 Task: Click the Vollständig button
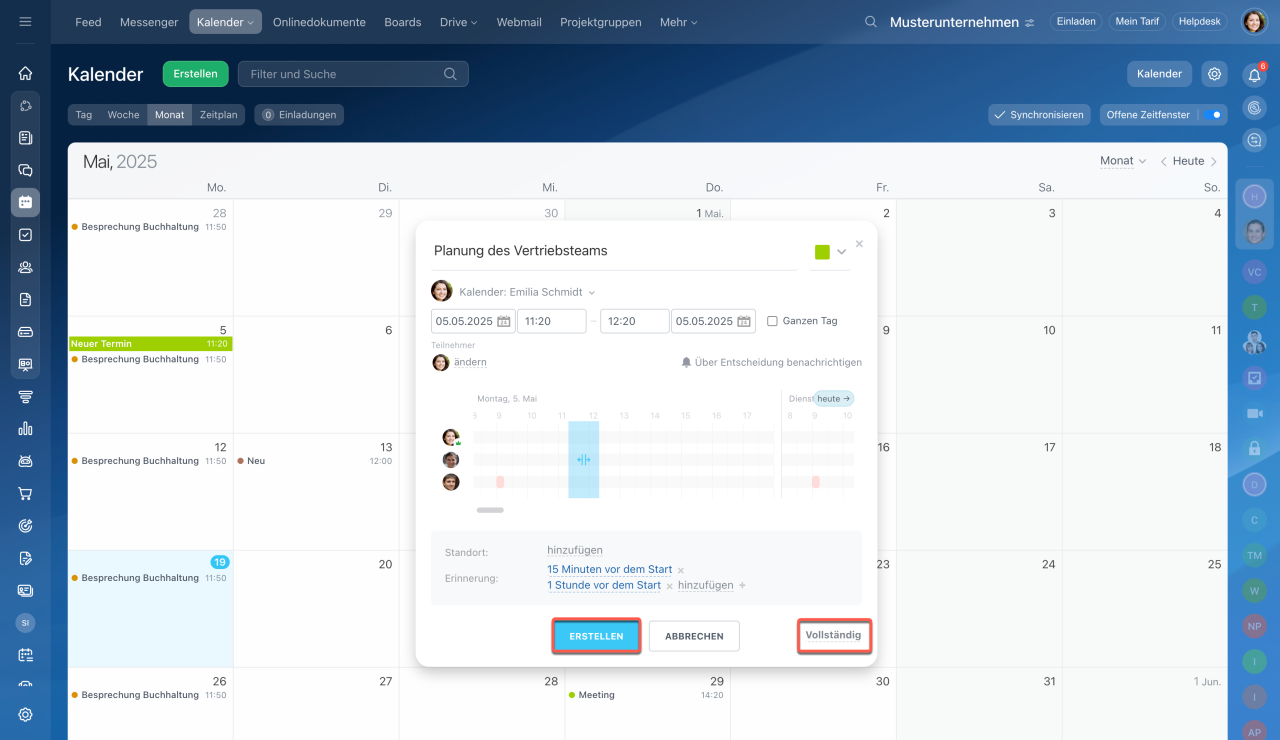833,635
